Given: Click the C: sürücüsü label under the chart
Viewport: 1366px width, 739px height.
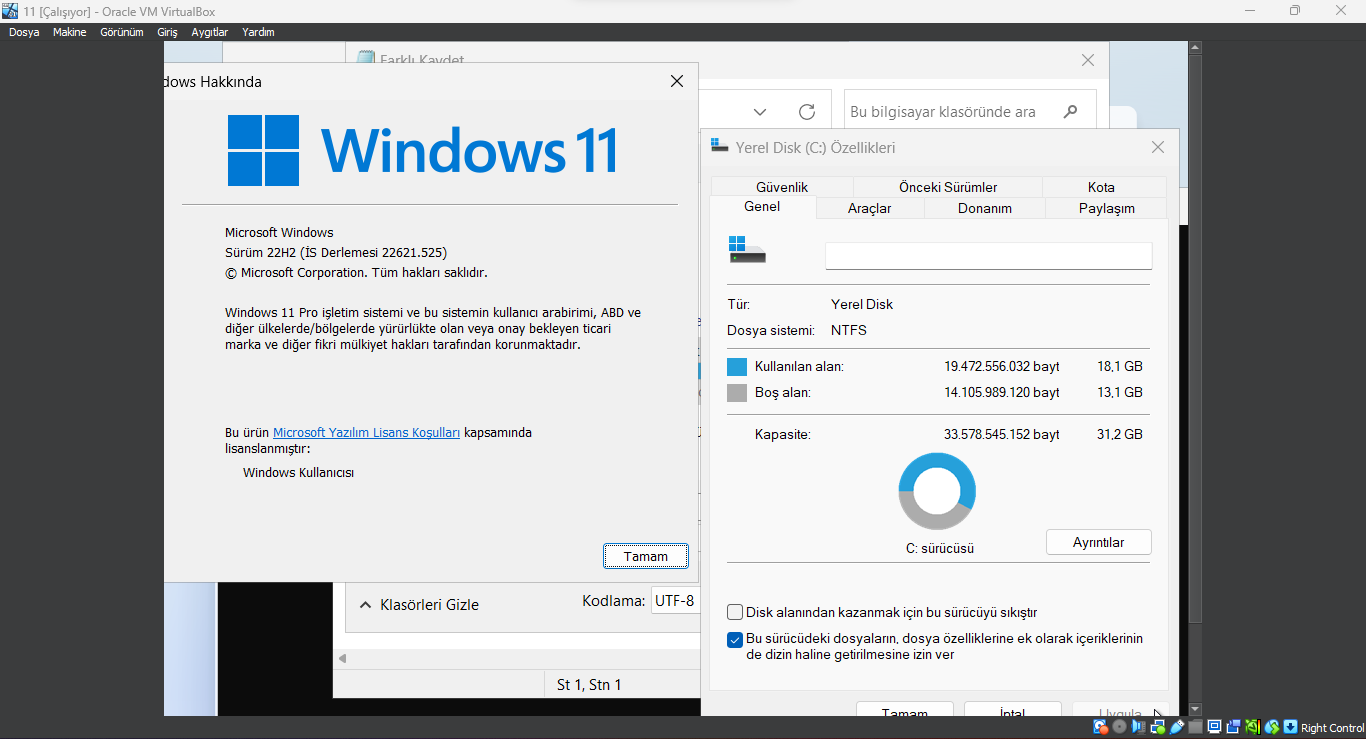Looking at the screenshot, I should pyautogui.click(x=940, y=548).
